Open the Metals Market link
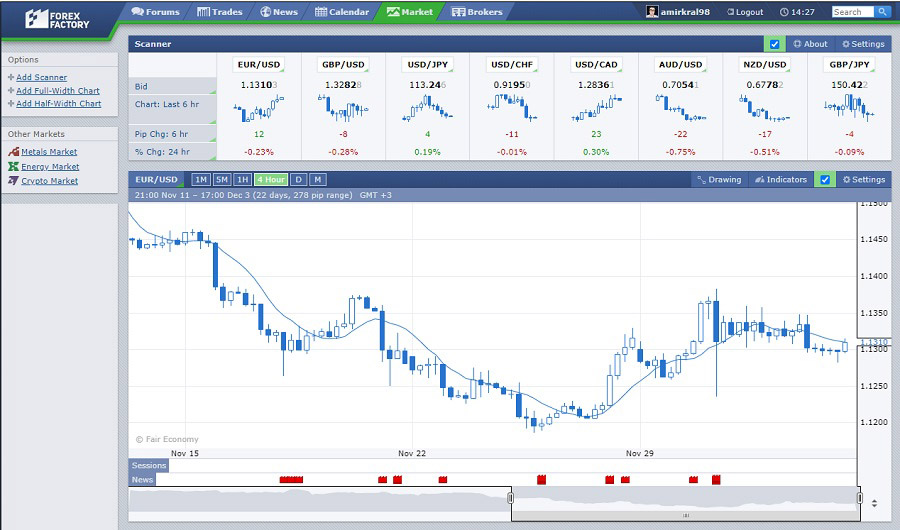Screen dimensions: 900x530 coord(49,152)
